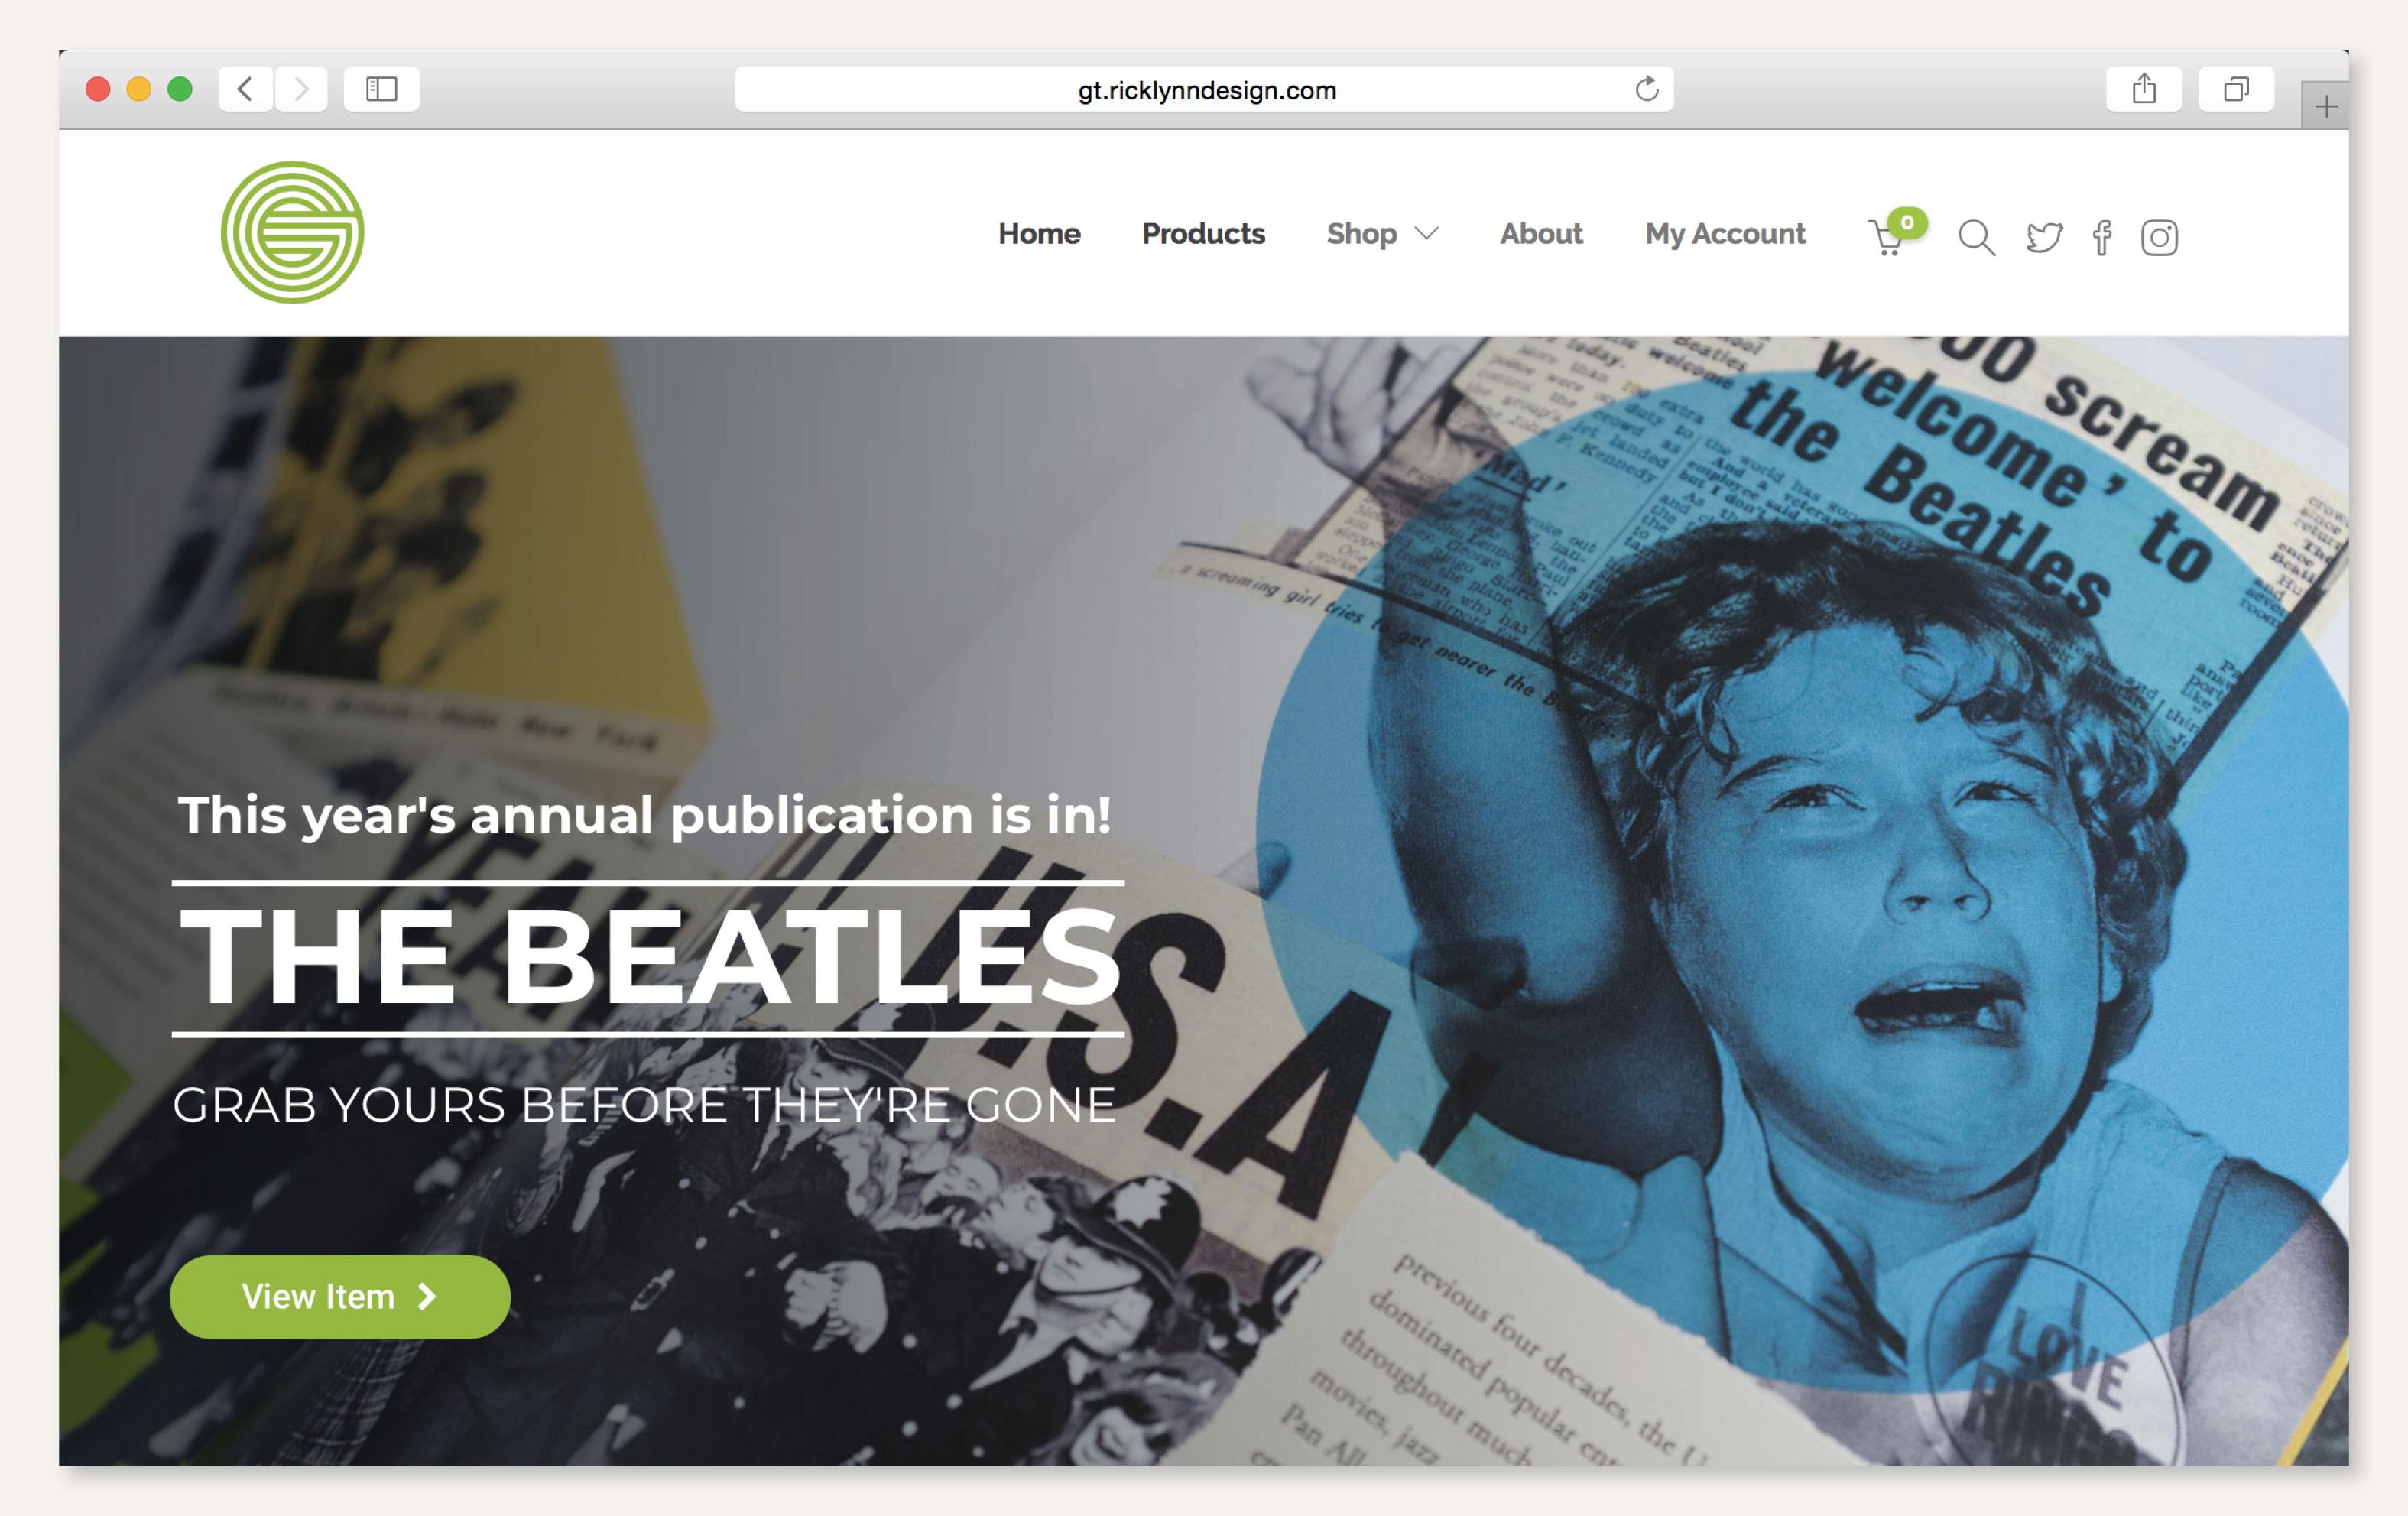
Task: Navigate to My Account
Action: click(1725, 234)
